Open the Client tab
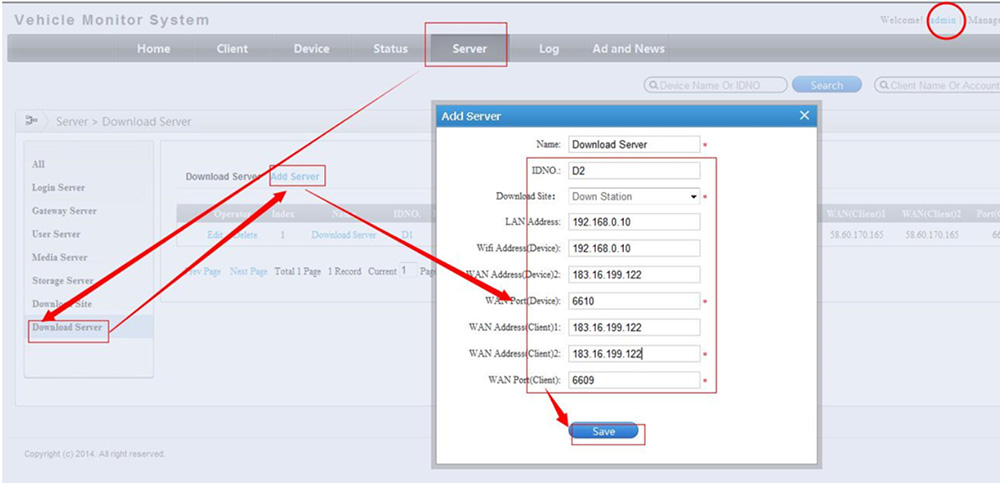 coord(232,48)
